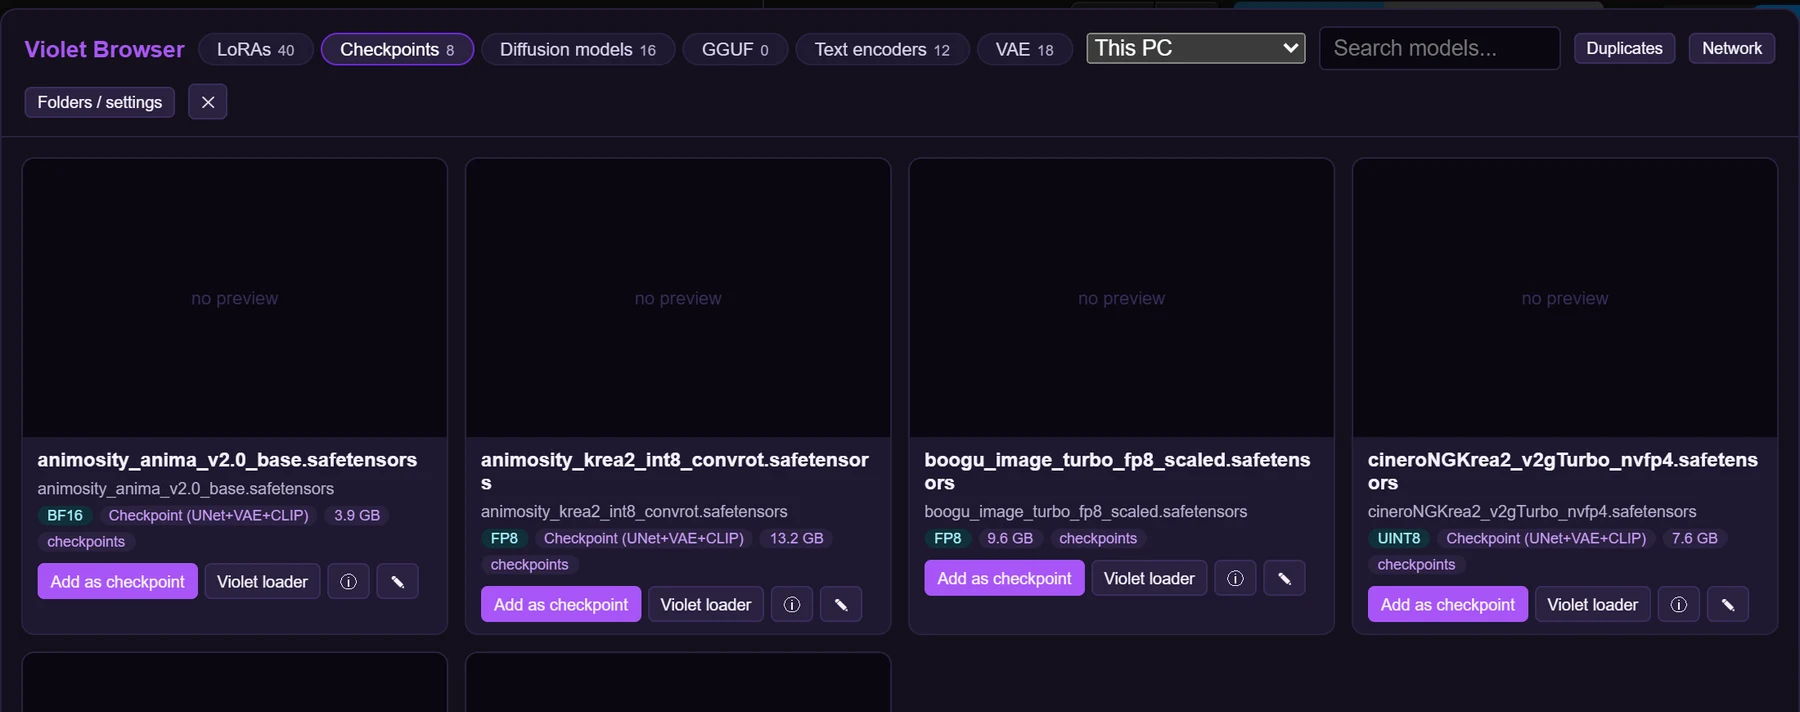Click pencil edit icon on animosity_krea2_int8_convrot card

[x=841, y=605]
